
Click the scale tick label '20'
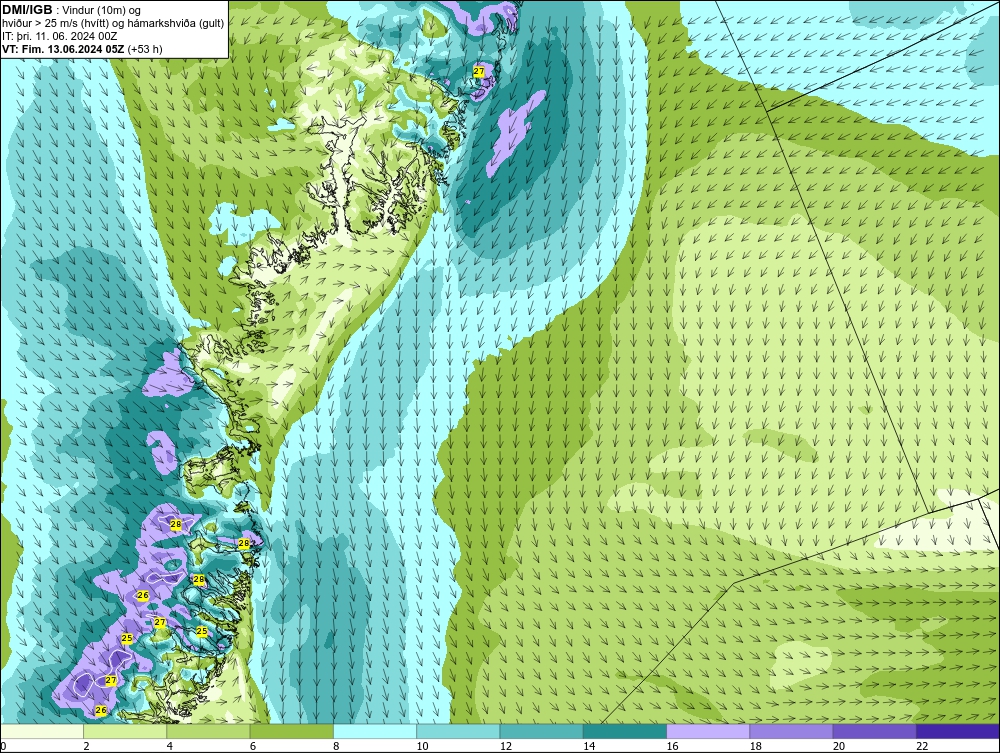pos(839,747)
